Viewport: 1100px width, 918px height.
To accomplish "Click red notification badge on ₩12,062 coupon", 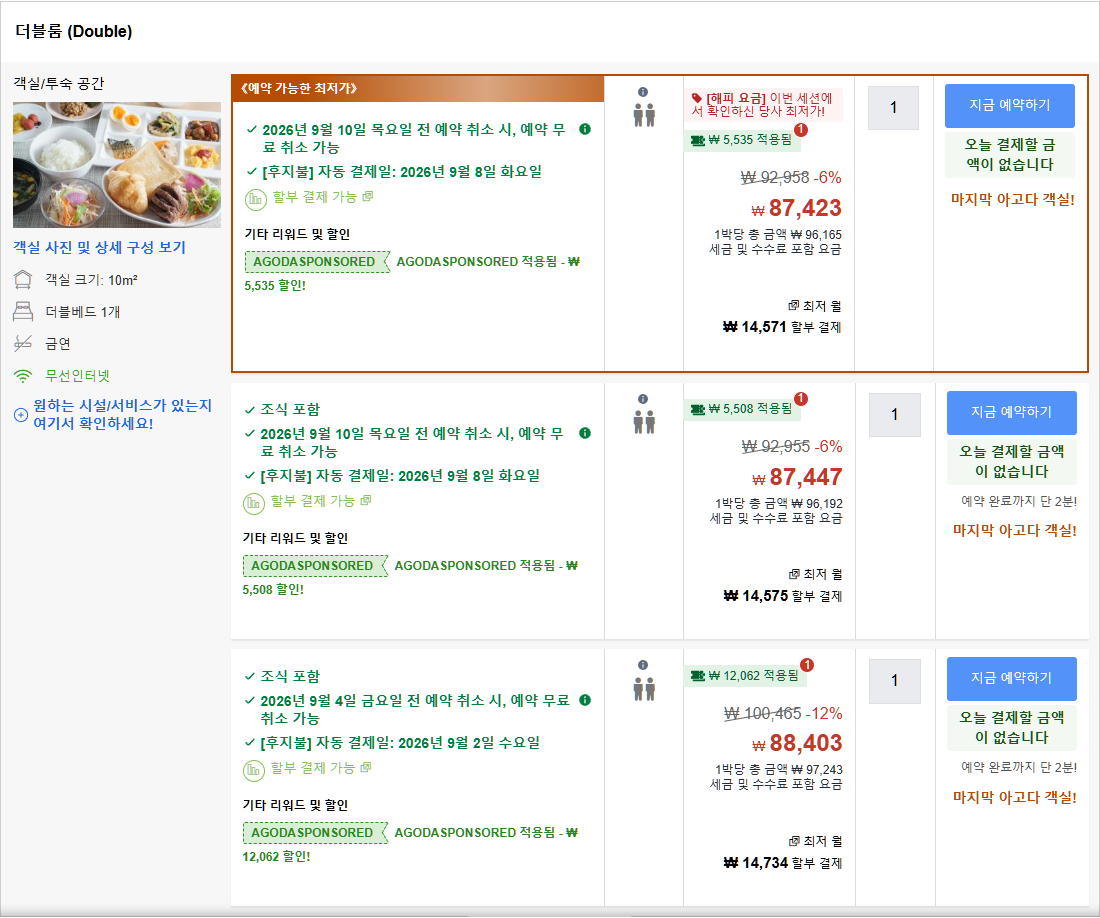I will point(807,665).
